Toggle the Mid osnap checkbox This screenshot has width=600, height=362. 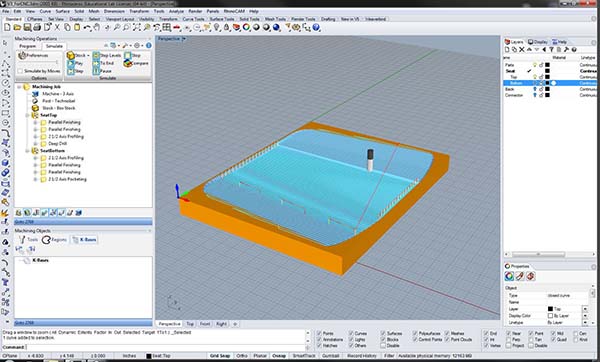(x=553, y=333)
